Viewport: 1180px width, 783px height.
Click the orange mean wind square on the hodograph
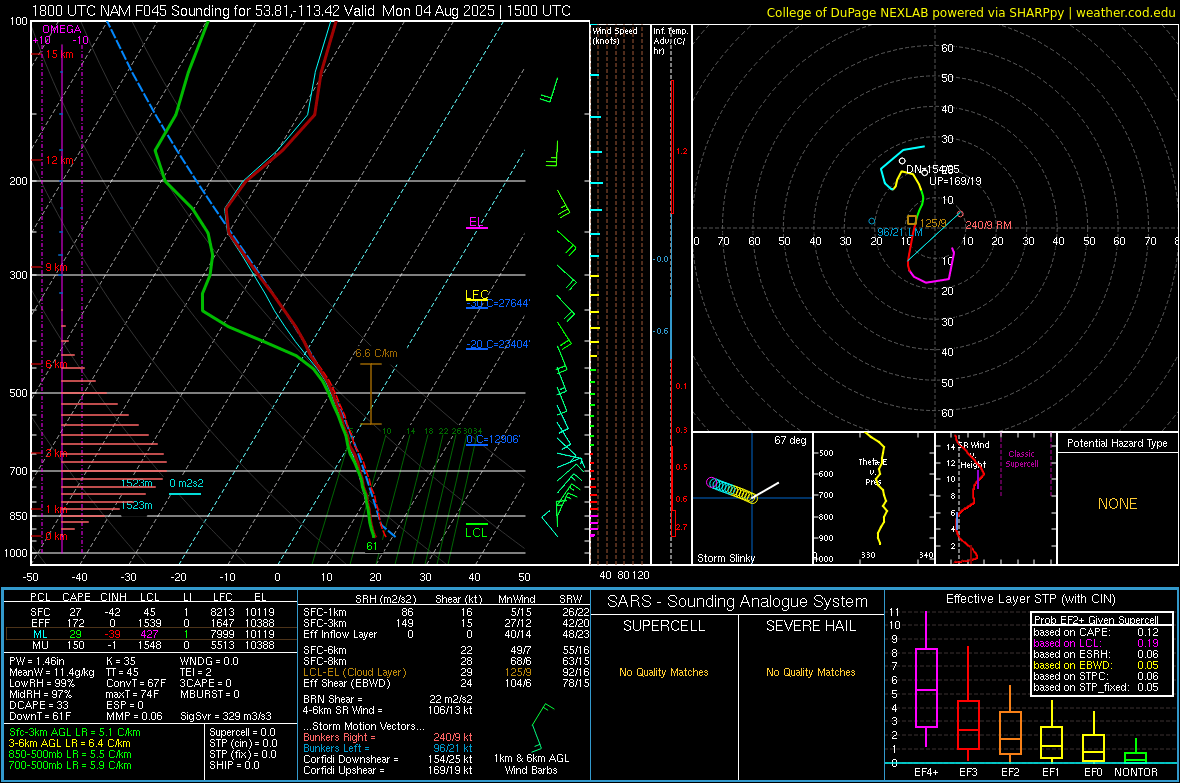tap(912, 221)
